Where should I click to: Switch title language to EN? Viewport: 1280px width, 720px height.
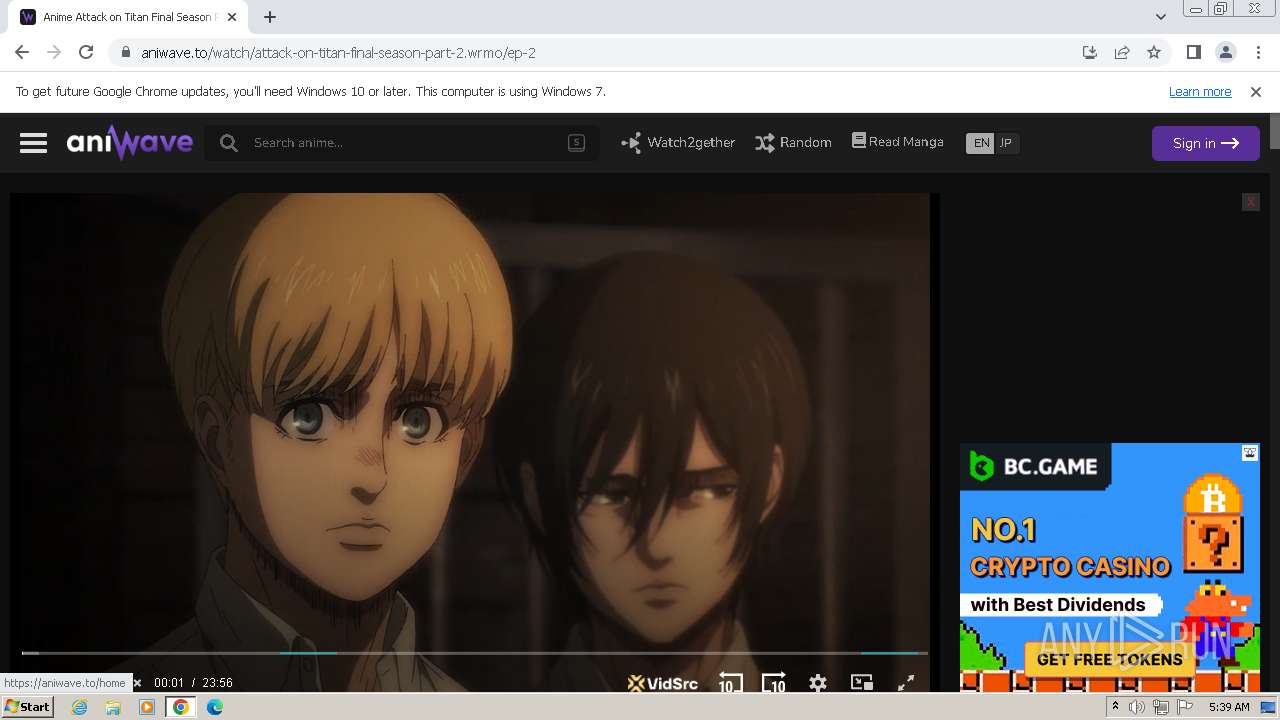981,143
